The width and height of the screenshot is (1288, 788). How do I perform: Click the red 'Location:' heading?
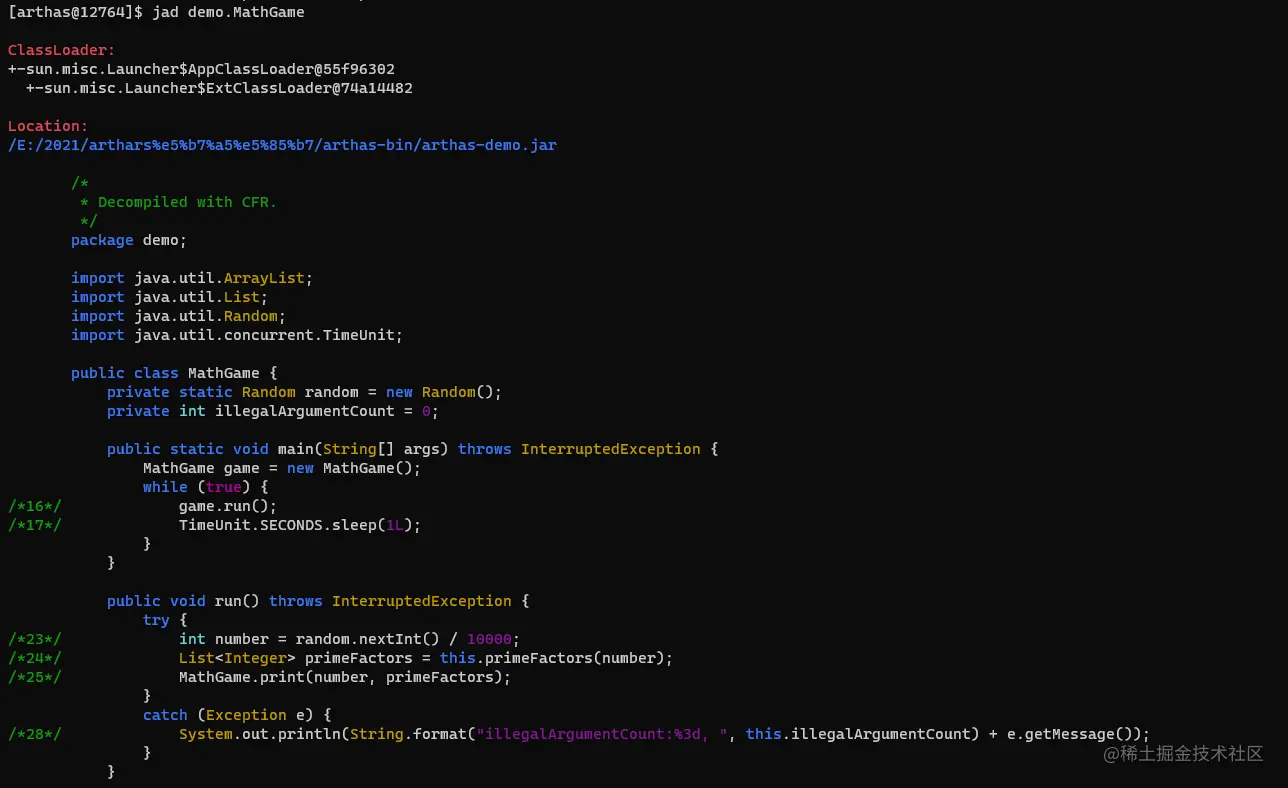click(48, 126)
